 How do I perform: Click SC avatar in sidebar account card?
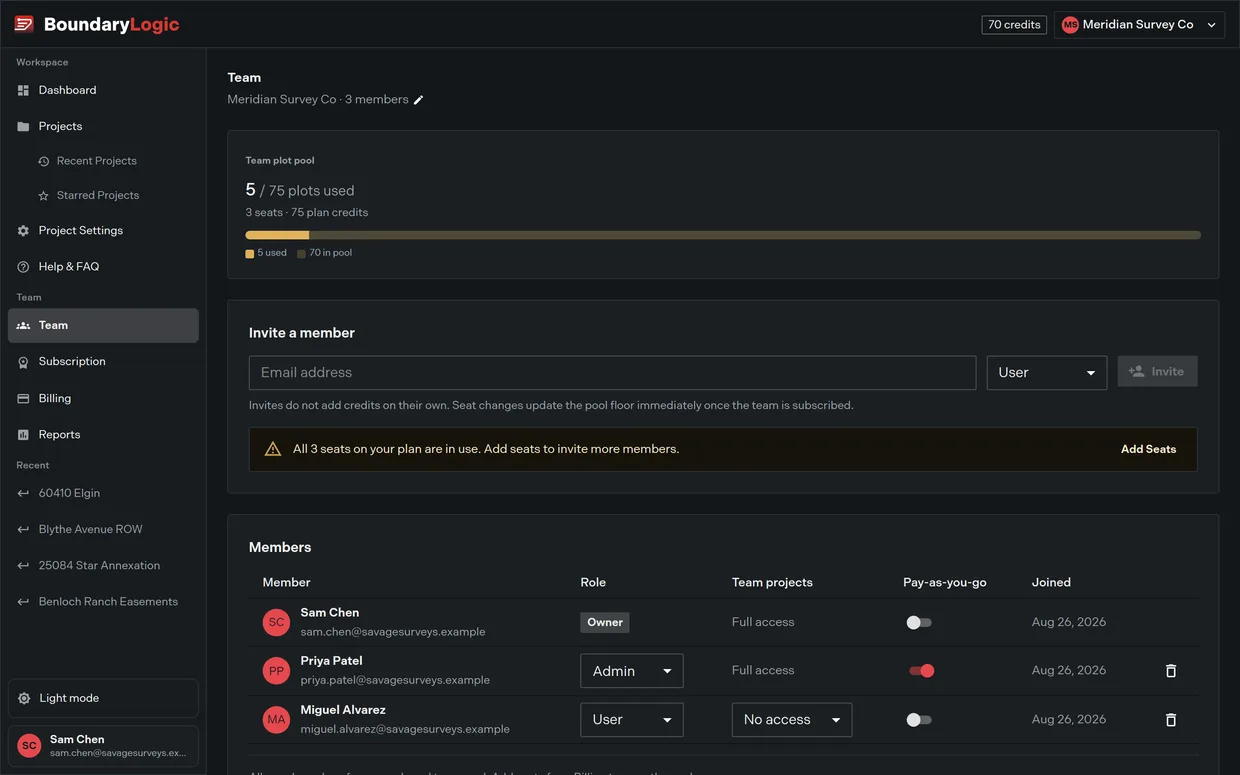[29, 746]
